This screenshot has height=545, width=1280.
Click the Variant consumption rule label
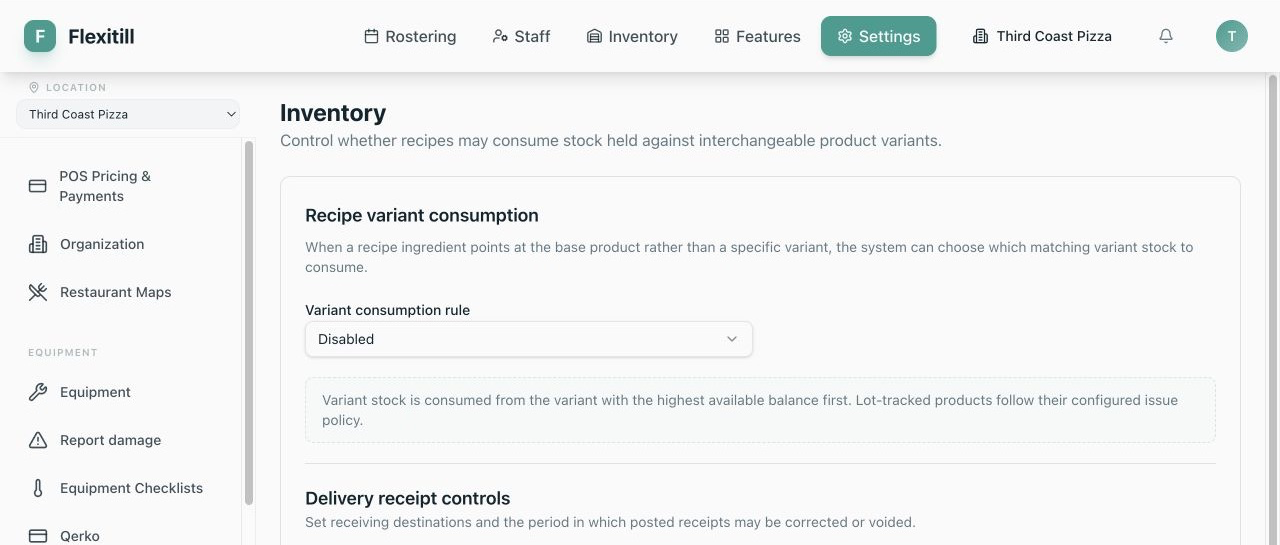(388, 310)
